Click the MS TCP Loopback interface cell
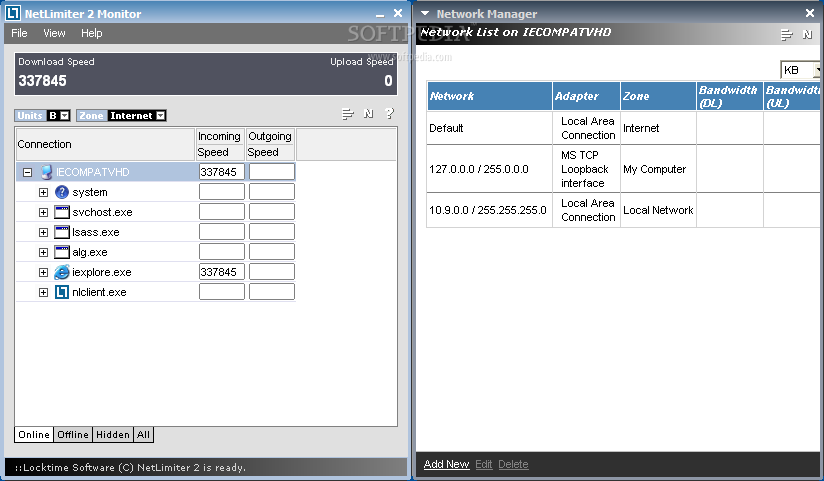824x481 pixels. pos(584,169)
